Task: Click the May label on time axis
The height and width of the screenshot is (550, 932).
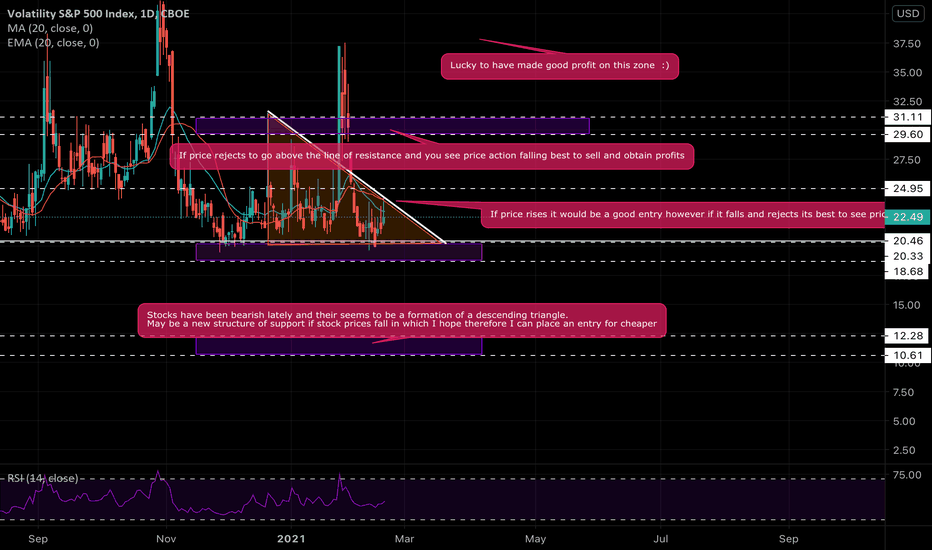Action: click(535, 539)
